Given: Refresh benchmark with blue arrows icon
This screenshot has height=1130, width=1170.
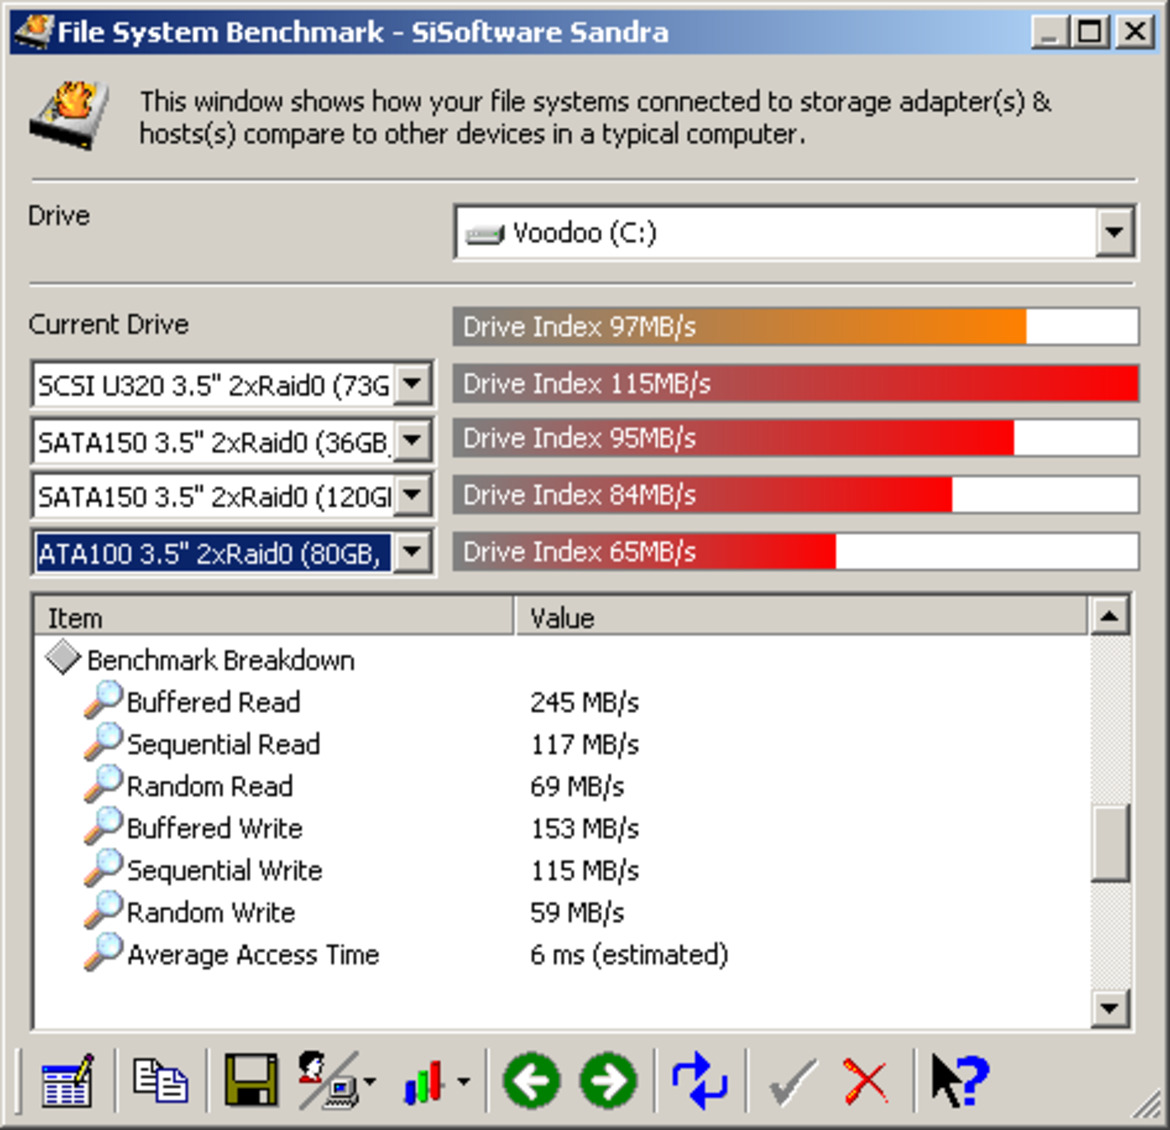Looking at the screenshot, I should pos(699,1080).
